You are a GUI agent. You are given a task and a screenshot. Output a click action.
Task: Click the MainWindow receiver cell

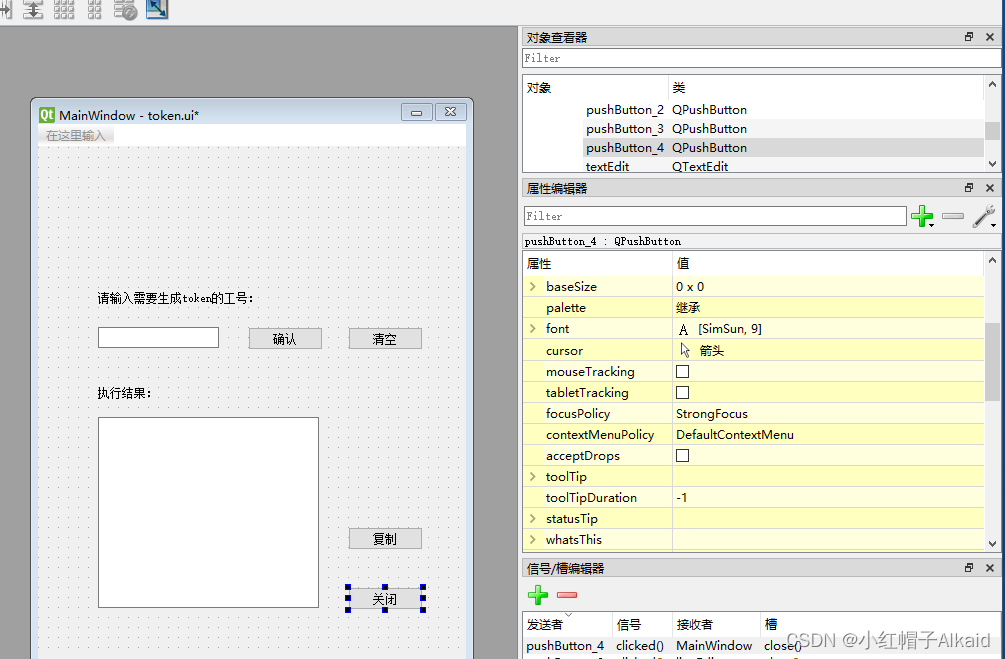click(x=714, y=646)
